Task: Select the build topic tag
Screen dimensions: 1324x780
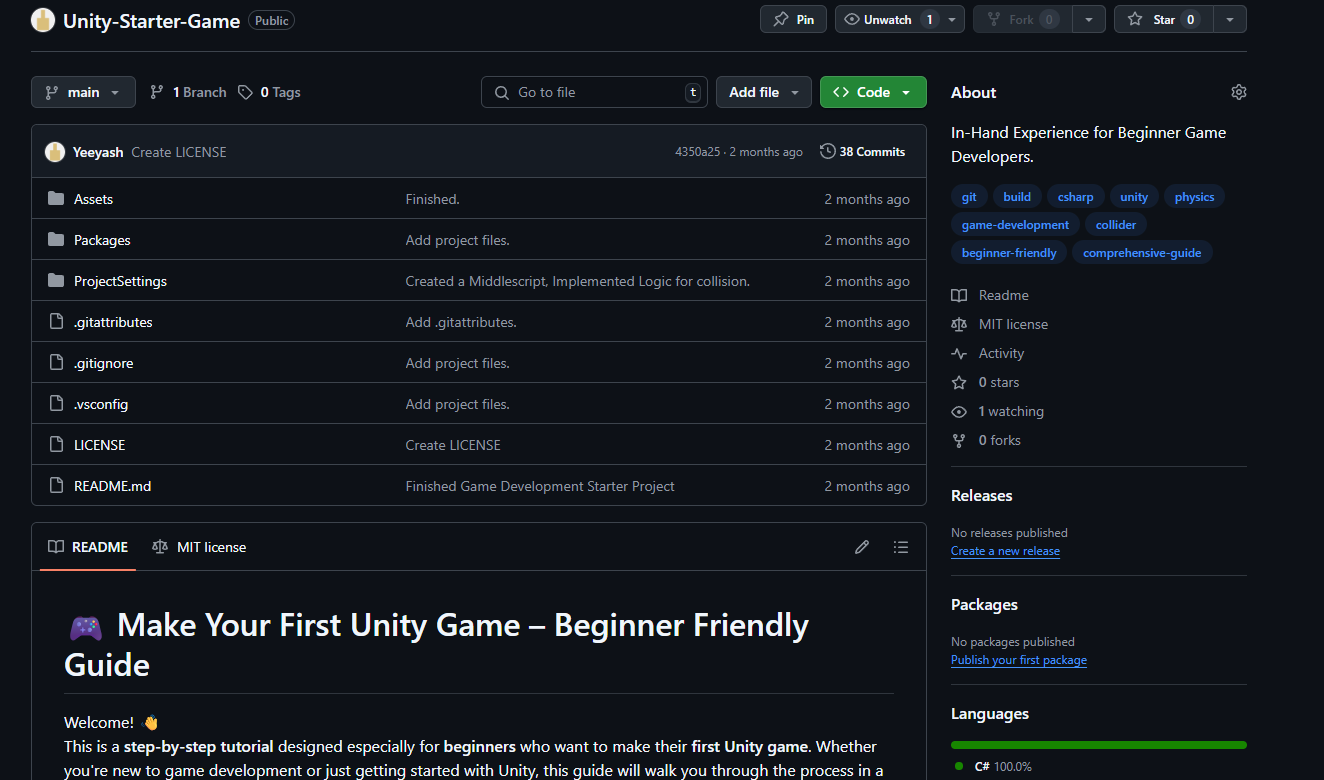Action: [1017, 197]
